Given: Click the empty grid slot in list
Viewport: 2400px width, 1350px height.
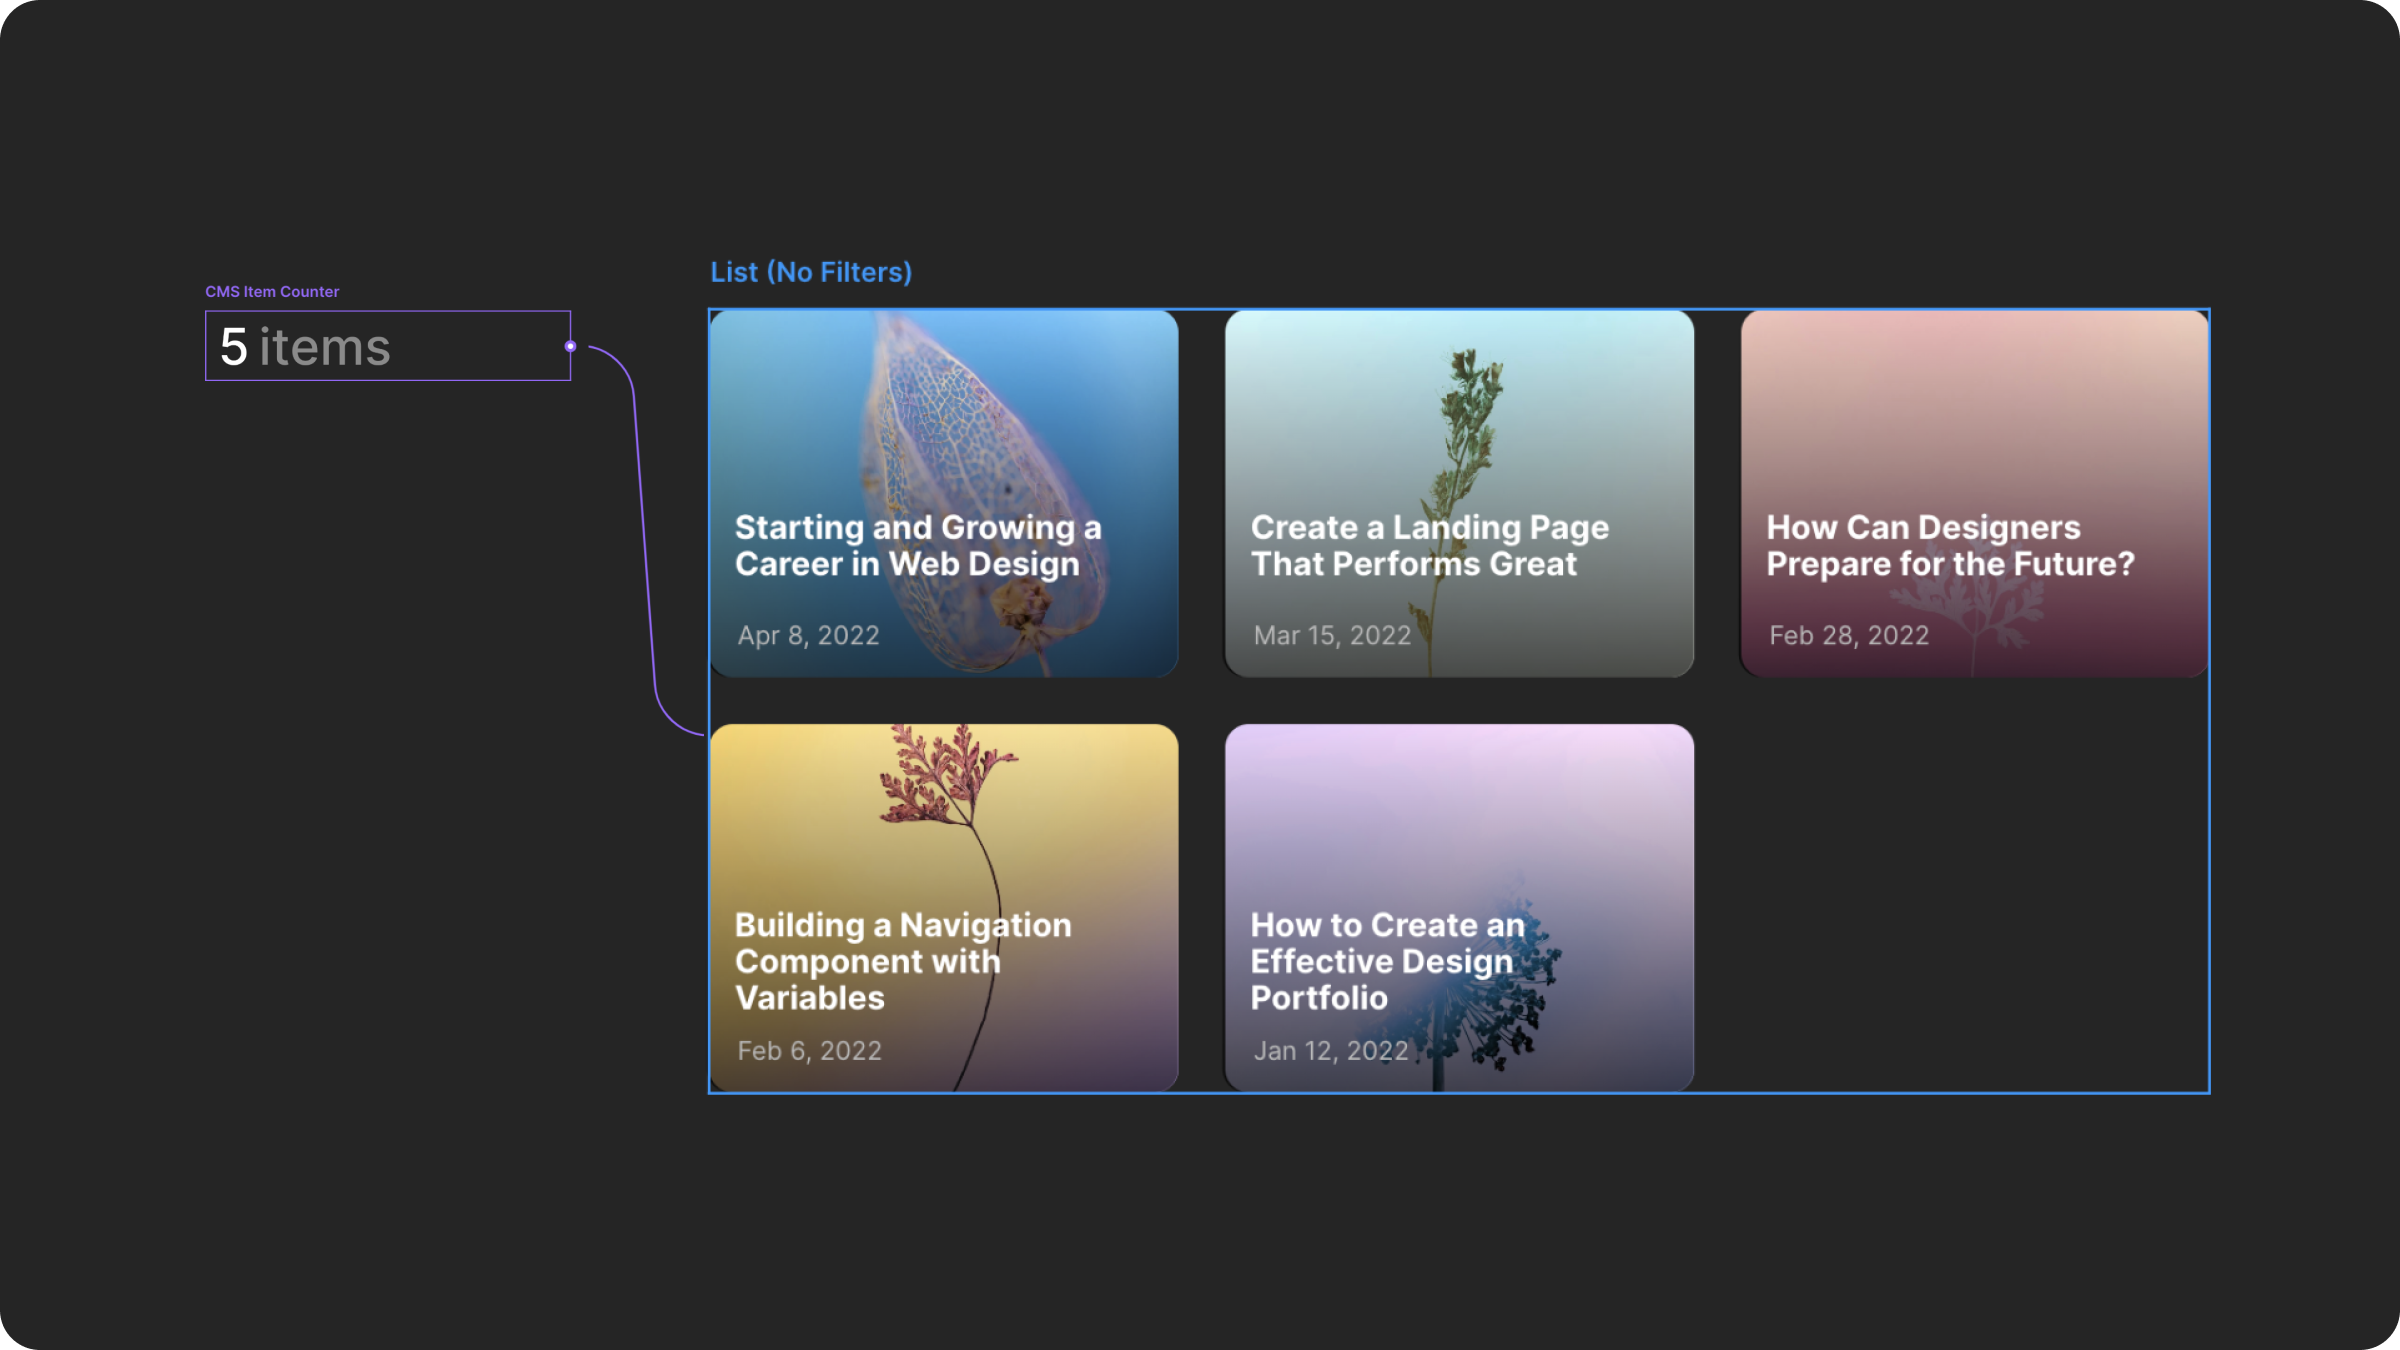Looking at the screenshot, I should (1973, 908).
